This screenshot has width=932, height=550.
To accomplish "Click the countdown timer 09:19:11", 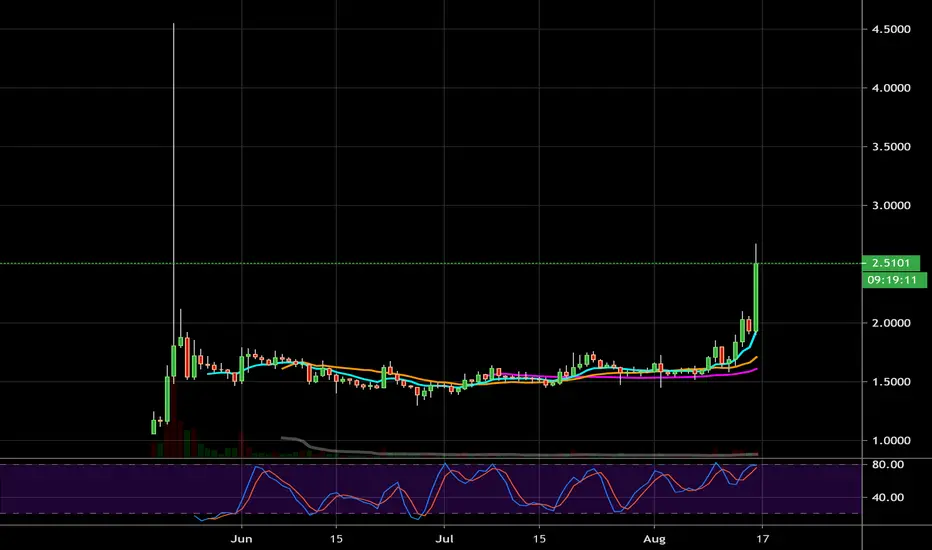I will coord(894,280).
